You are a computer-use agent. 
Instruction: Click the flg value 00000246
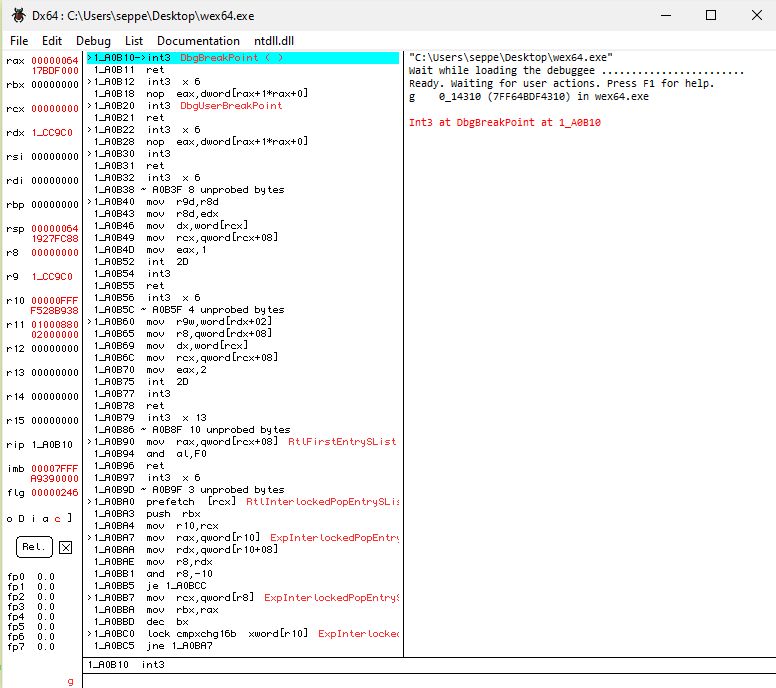(55, 492)
